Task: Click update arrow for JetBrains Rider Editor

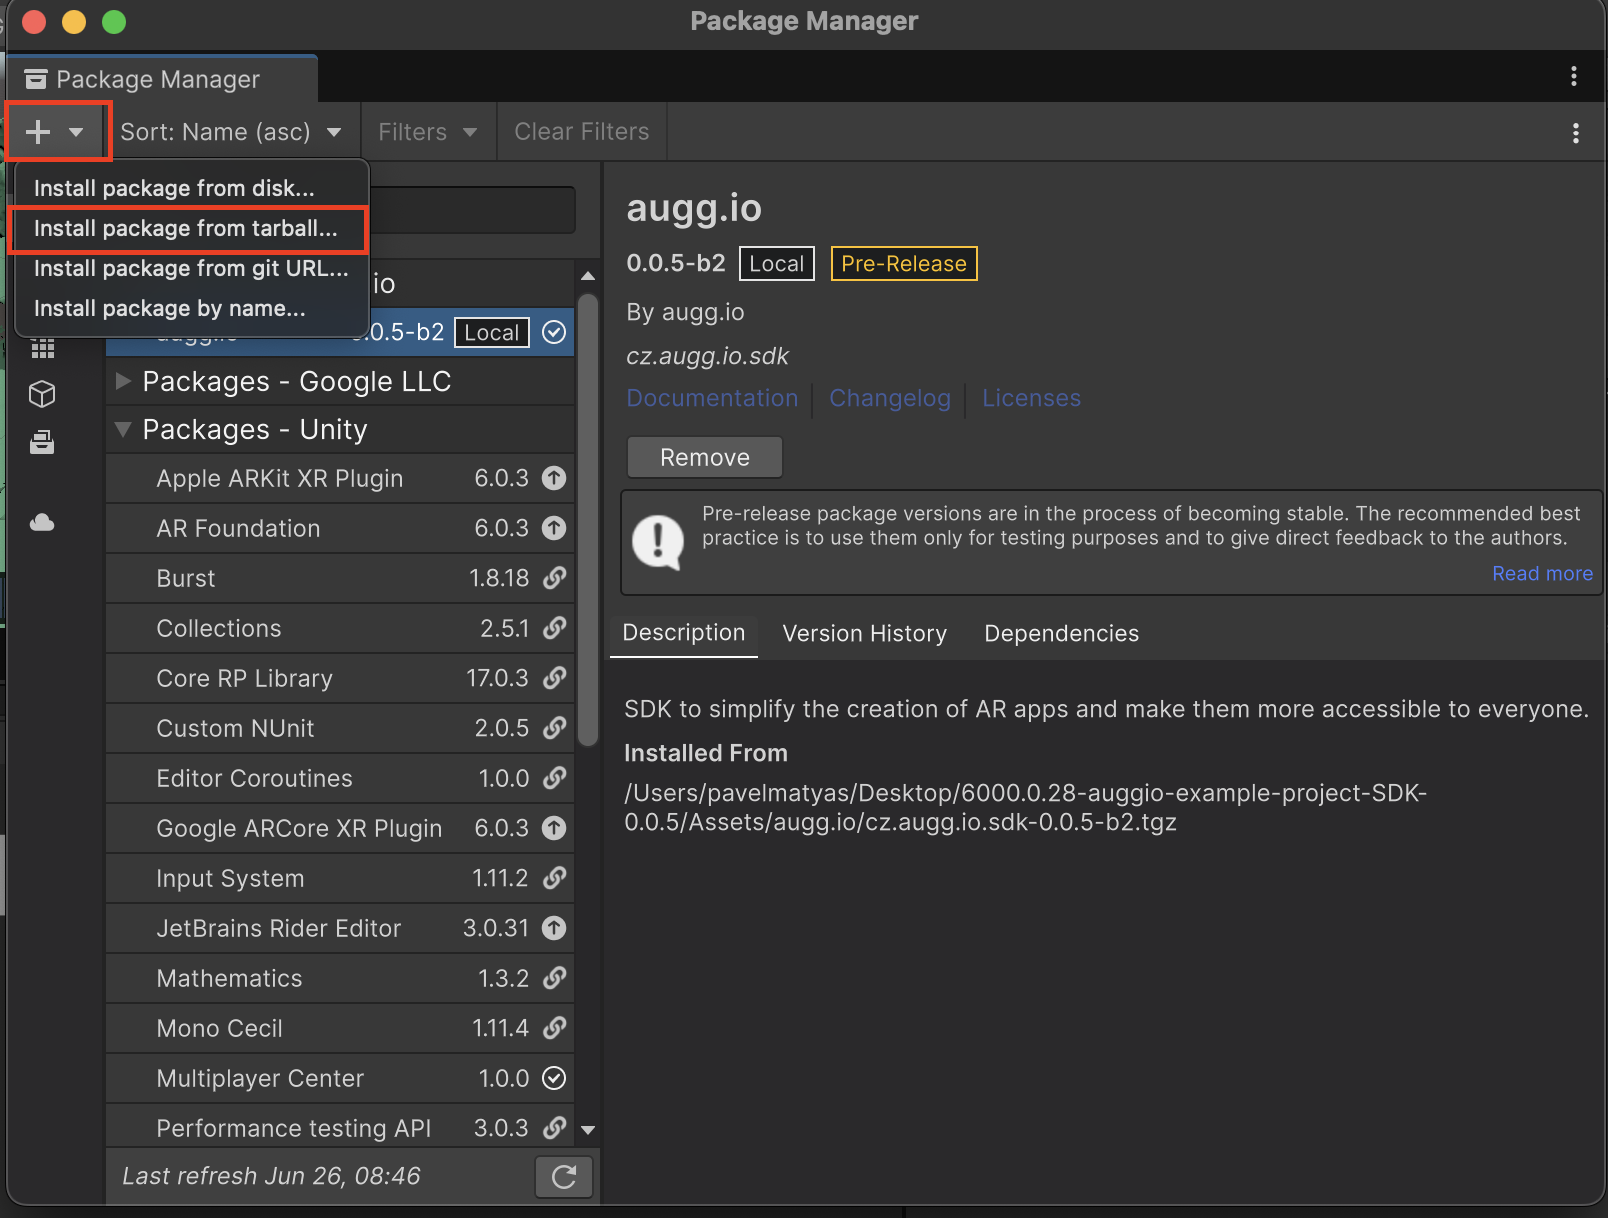Action: tap(554, 928)
